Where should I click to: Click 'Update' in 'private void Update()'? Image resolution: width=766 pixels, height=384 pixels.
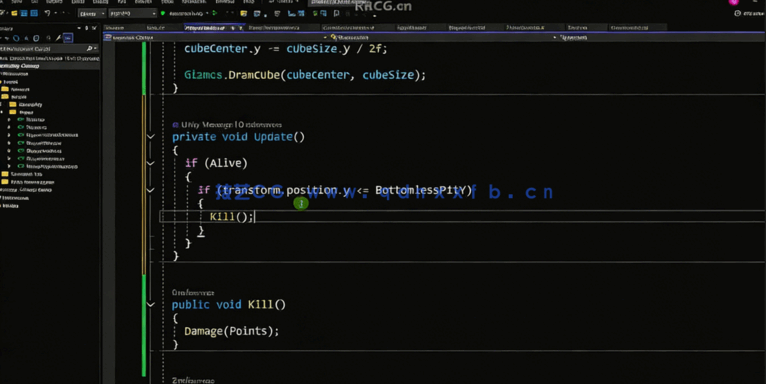click(273, 137)
